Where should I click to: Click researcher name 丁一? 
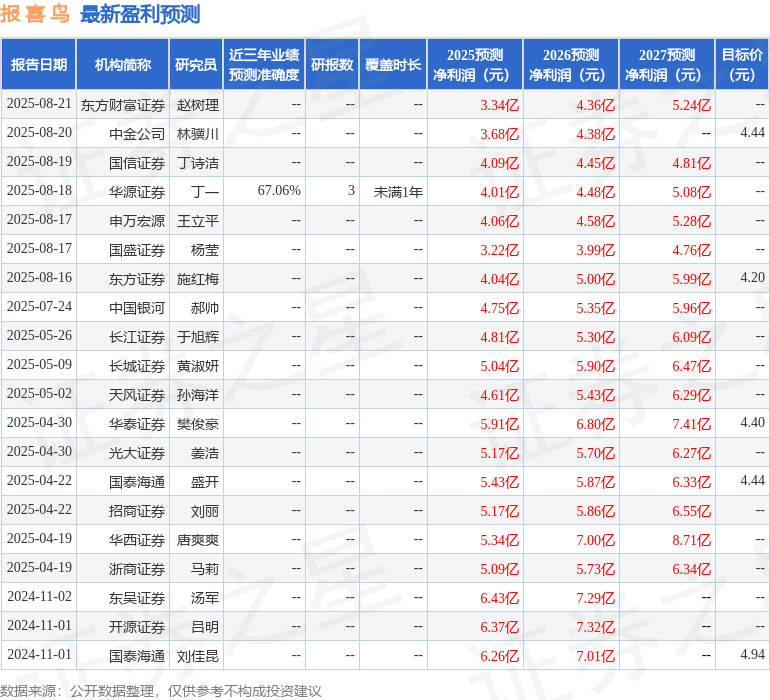[x=205, y=191]
